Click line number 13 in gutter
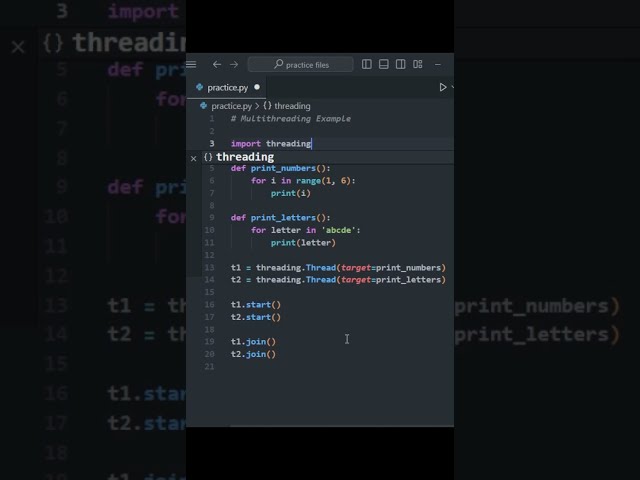The height and width of the screenshot is (480, 640). pos(209,268)
